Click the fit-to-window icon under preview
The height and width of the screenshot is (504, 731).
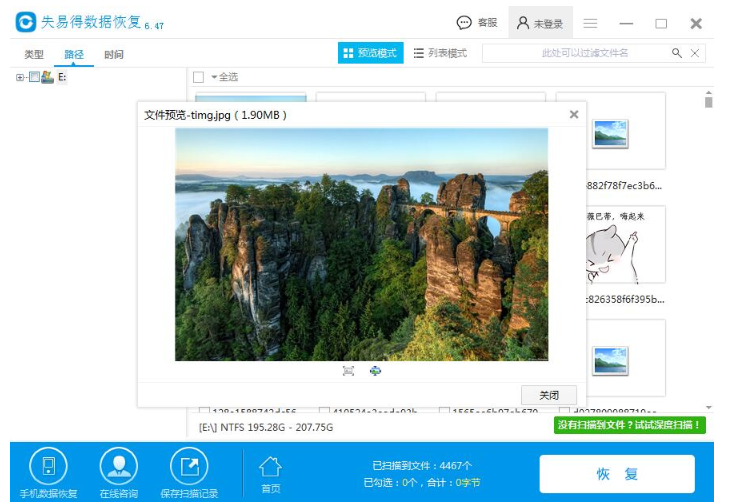(348, 371)
